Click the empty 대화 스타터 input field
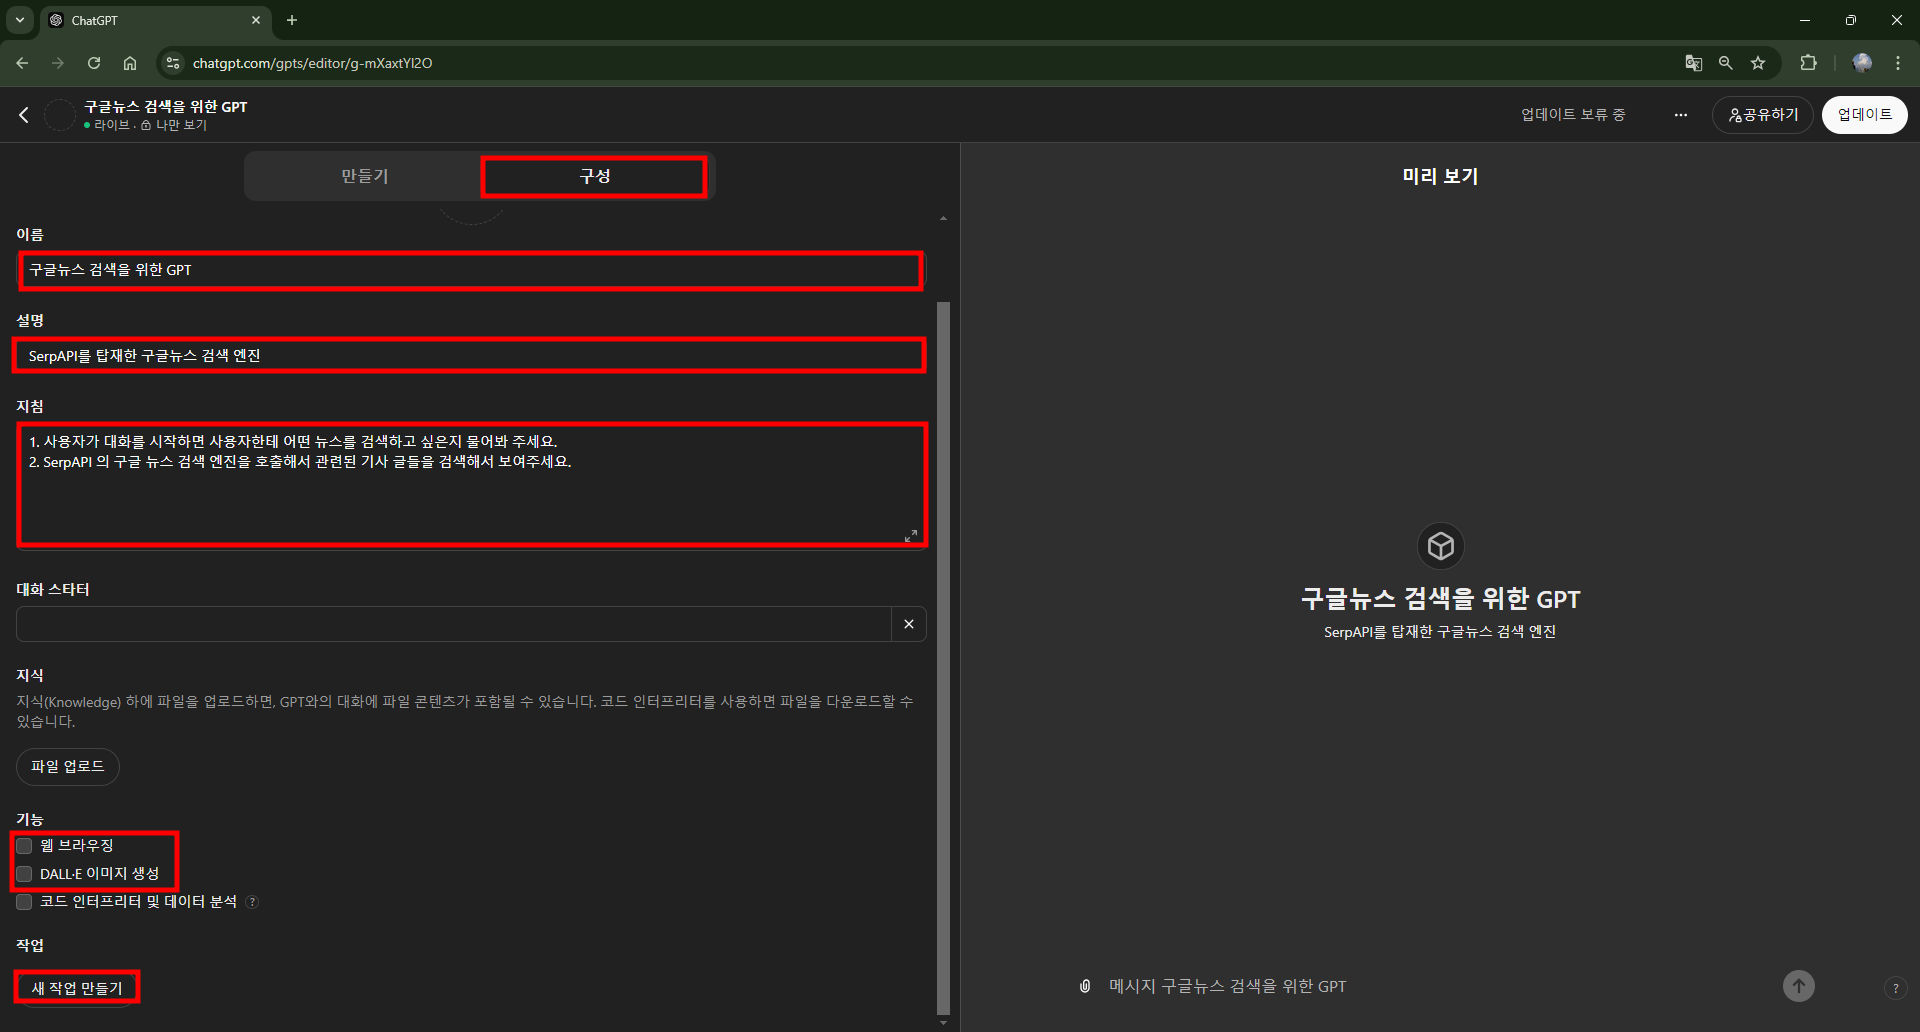Image resolution: width=1920 pixels, height=1032 pixels. tap(454, 624)
